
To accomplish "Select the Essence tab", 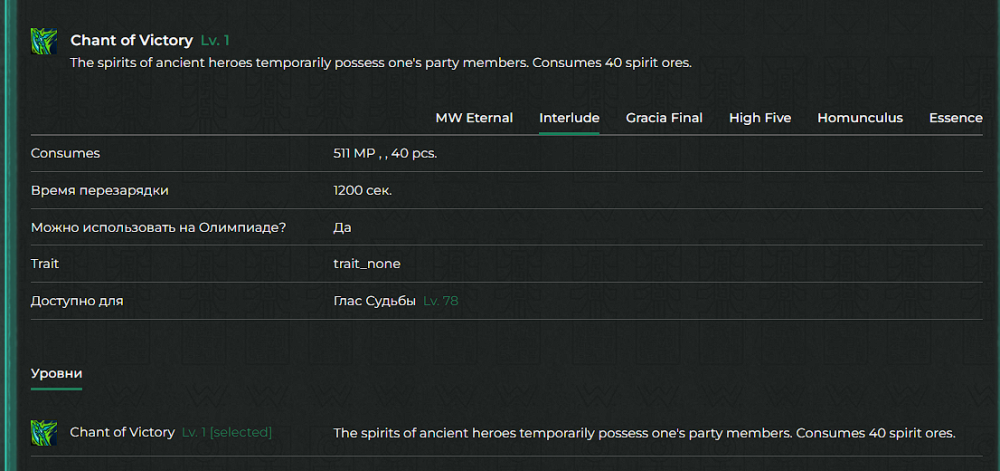I will click(955, 118).
